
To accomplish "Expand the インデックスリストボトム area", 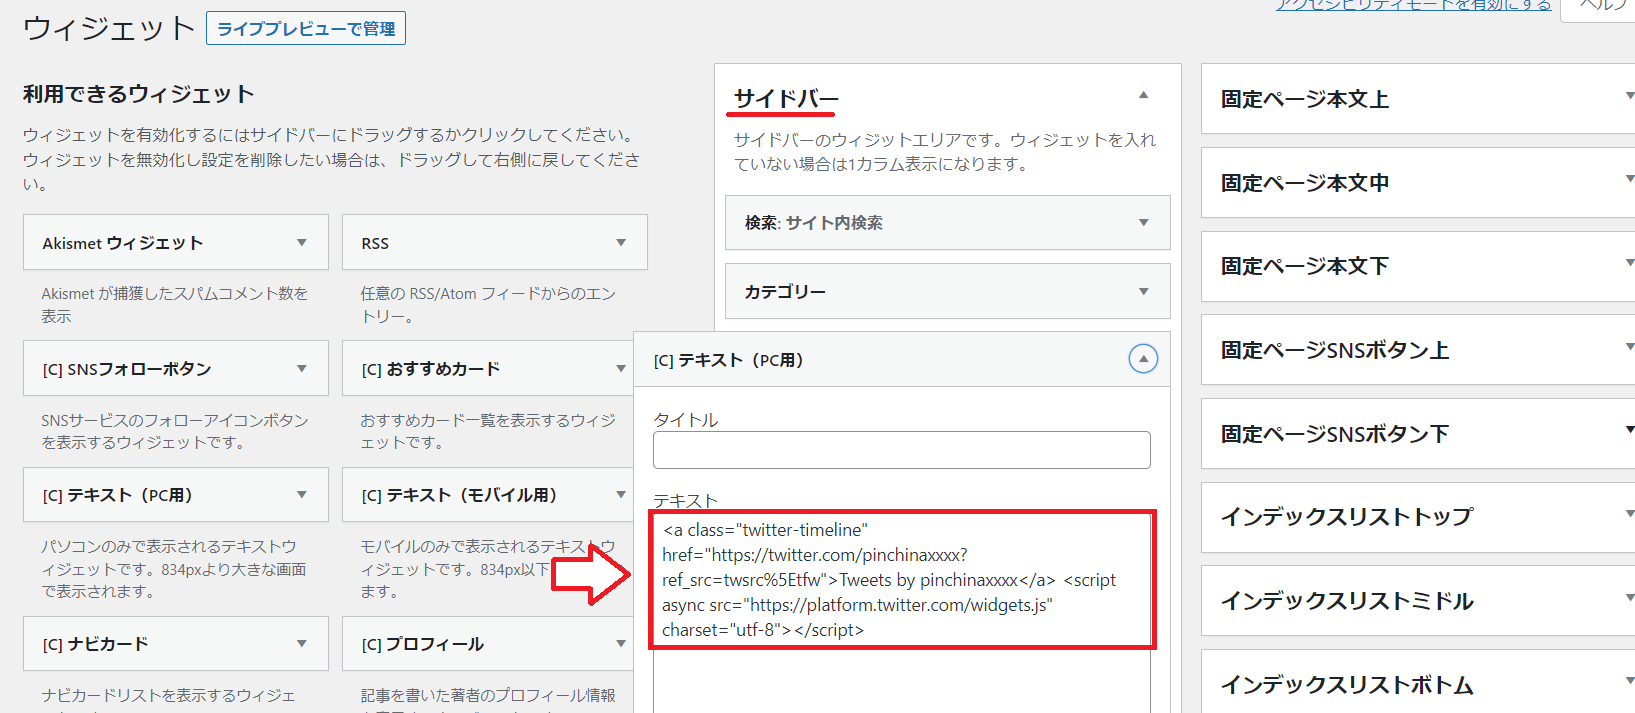I will click(1628, 682).
